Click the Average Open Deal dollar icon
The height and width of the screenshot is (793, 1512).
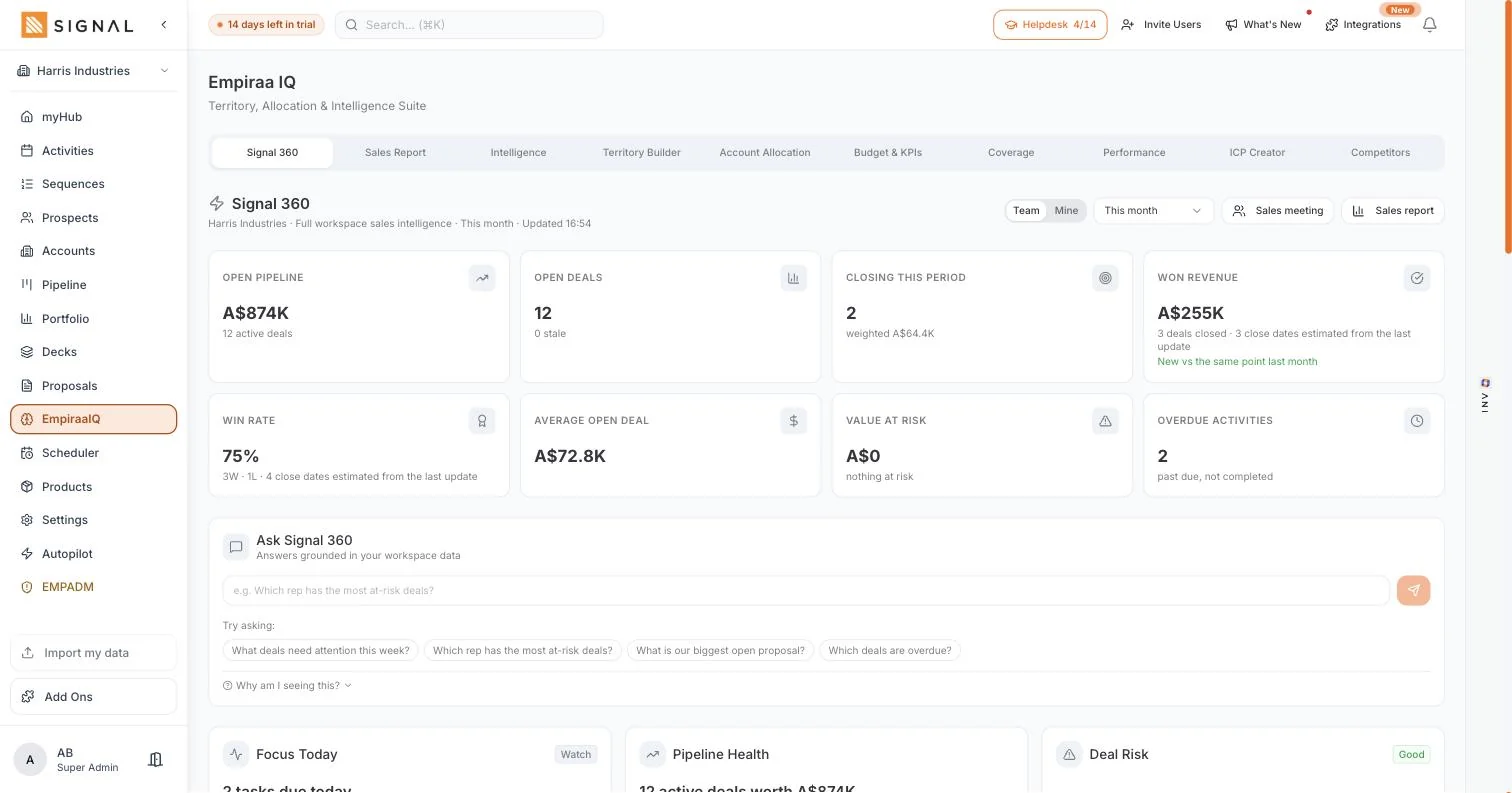point(794,421)
